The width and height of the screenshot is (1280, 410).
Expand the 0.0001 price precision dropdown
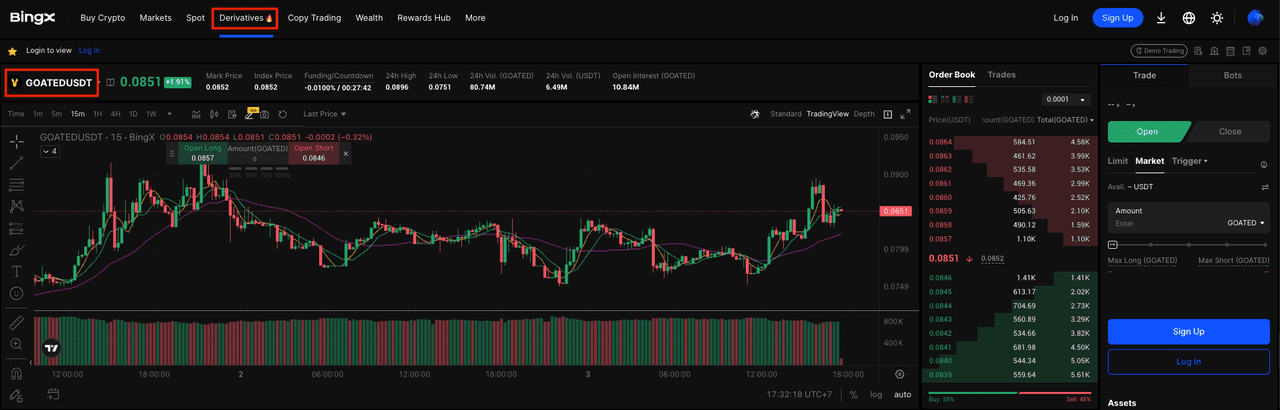[1067, 99]
